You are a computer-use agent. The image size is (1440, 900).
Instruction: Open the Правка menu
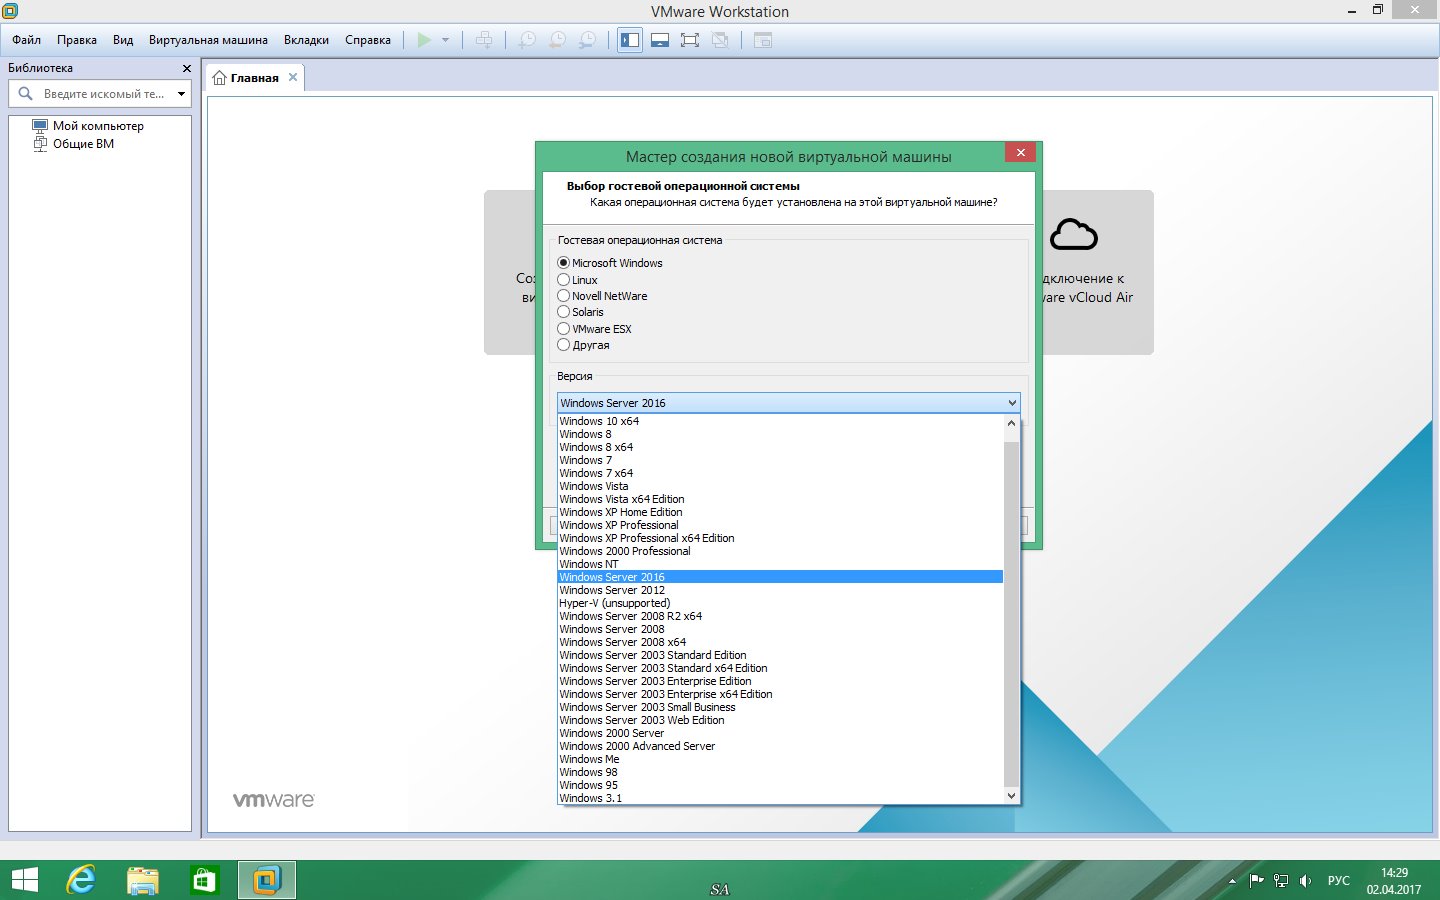click(77, 40)
